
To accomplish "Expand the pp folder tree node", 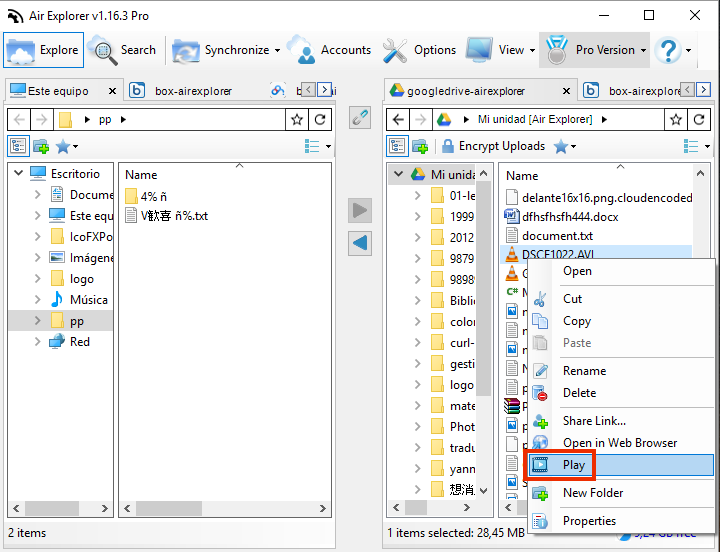I will (38, 321).
